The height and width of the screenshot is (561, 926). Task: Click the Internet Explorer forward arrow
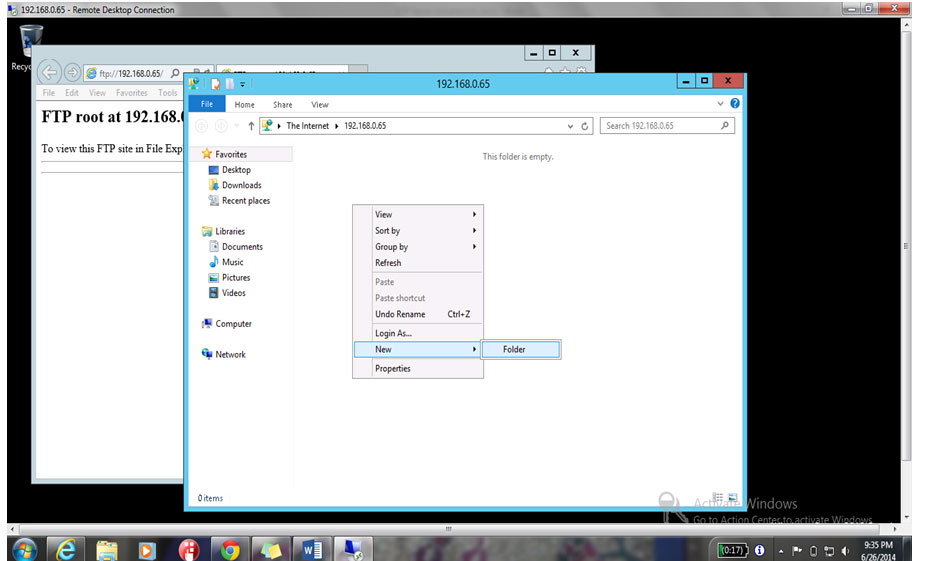pyautogui.click(x=72, y=73)
